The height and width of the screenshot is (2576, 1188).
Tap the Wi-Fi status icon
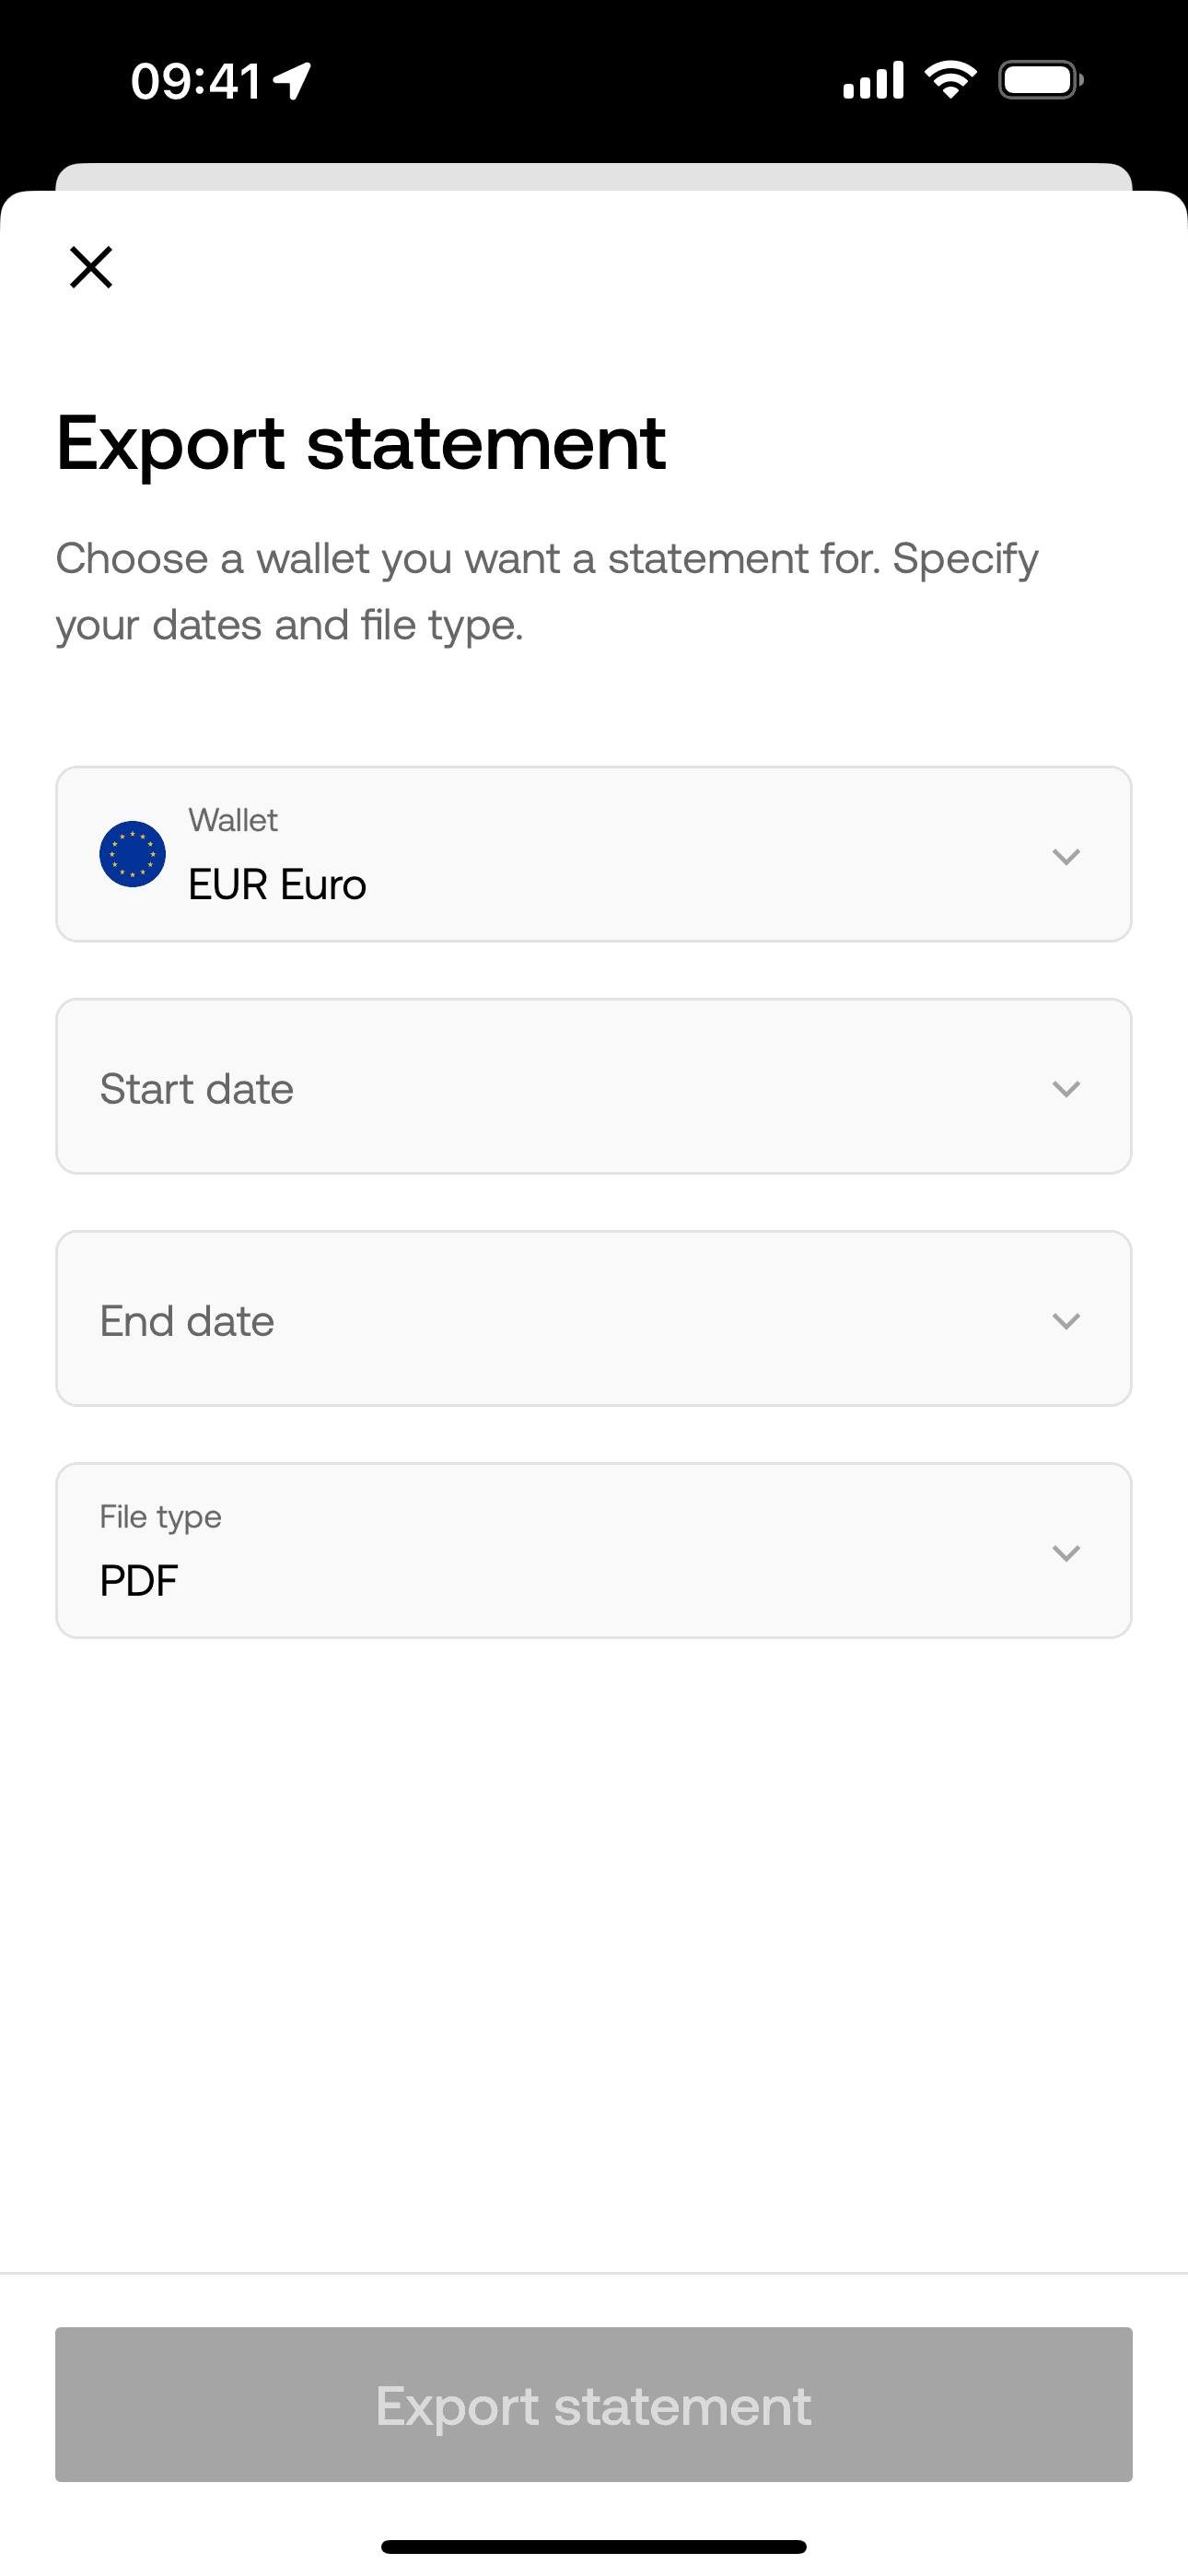950,79
